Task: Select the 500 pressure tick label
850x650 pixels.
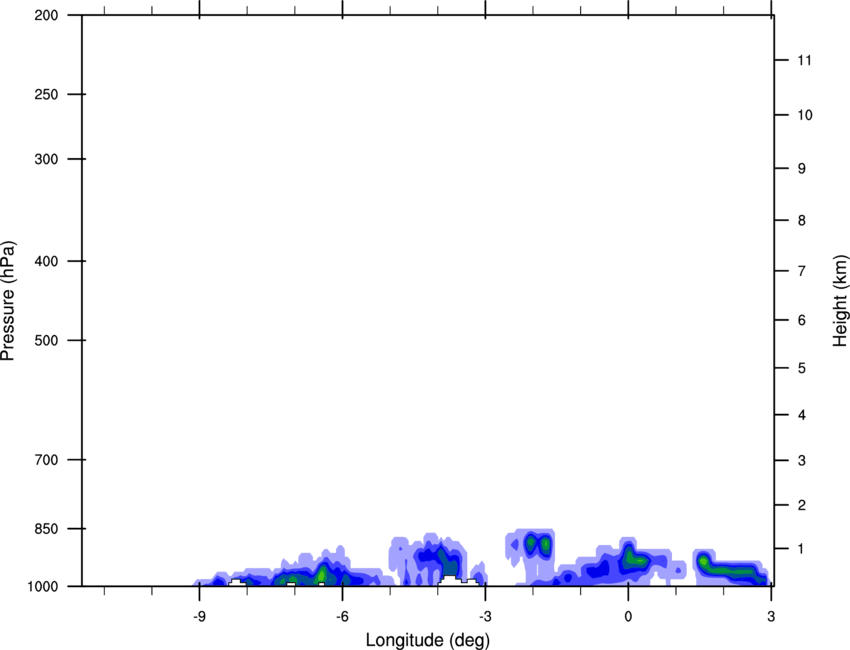Action: [46, 340]
